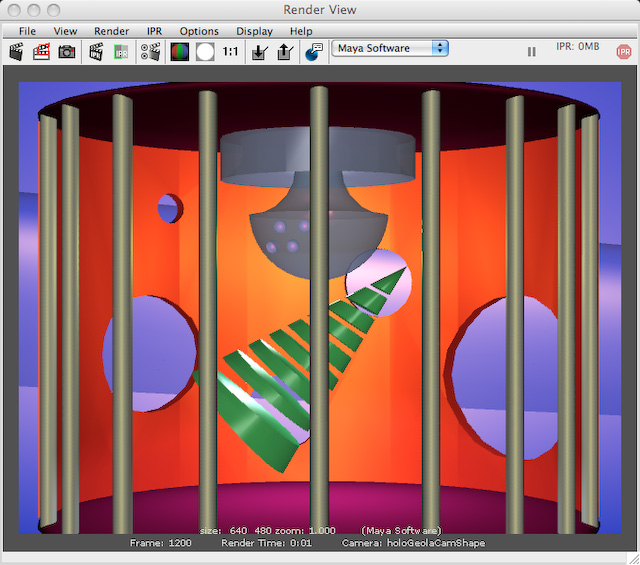The height and width of the screenshot is (565, 640).
Task: Pause IPR tuning
Action: point(531,51)
